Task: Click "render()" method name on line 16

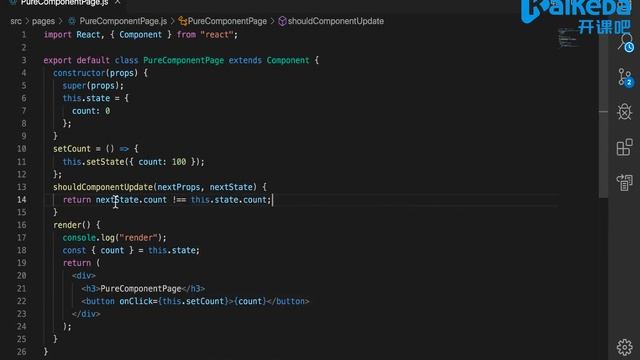Action: 72,225
